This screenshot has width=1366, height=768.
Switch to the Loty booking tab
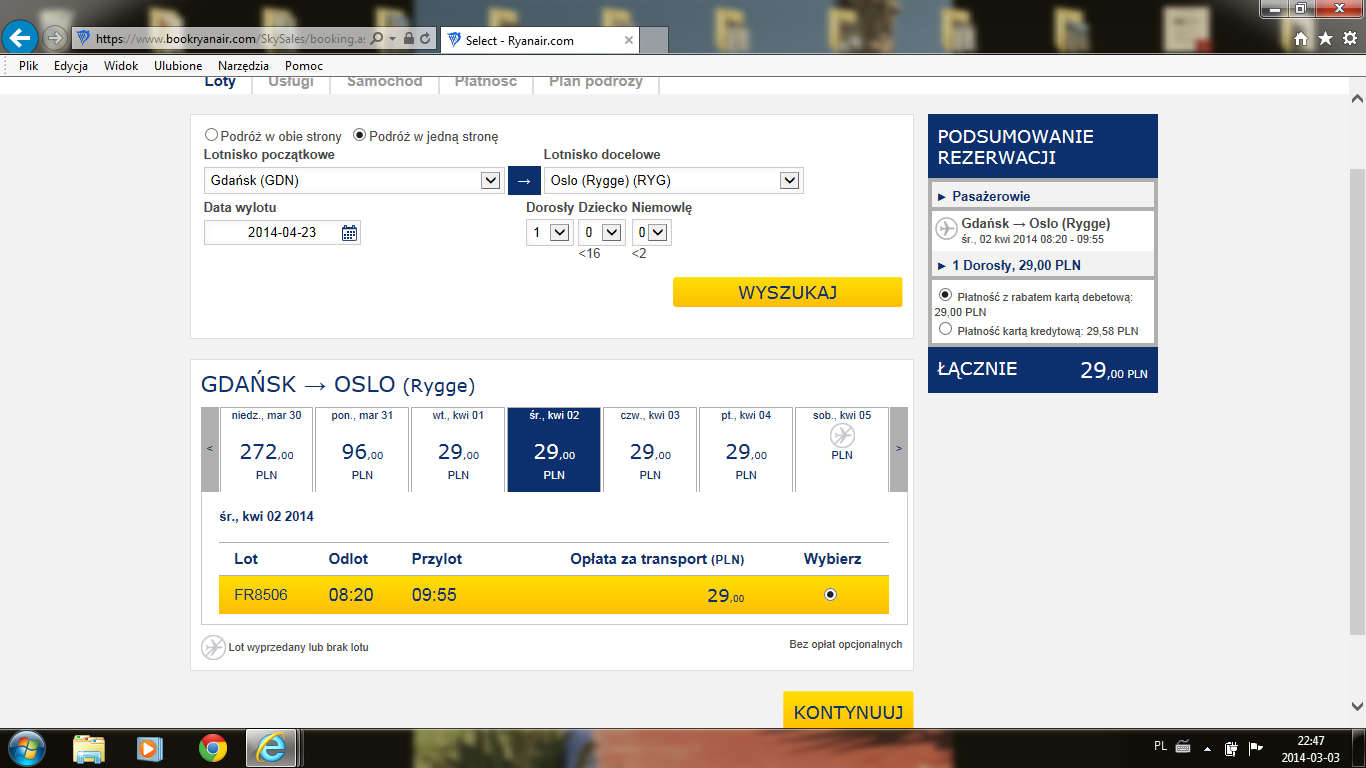(x=220, y=83)
